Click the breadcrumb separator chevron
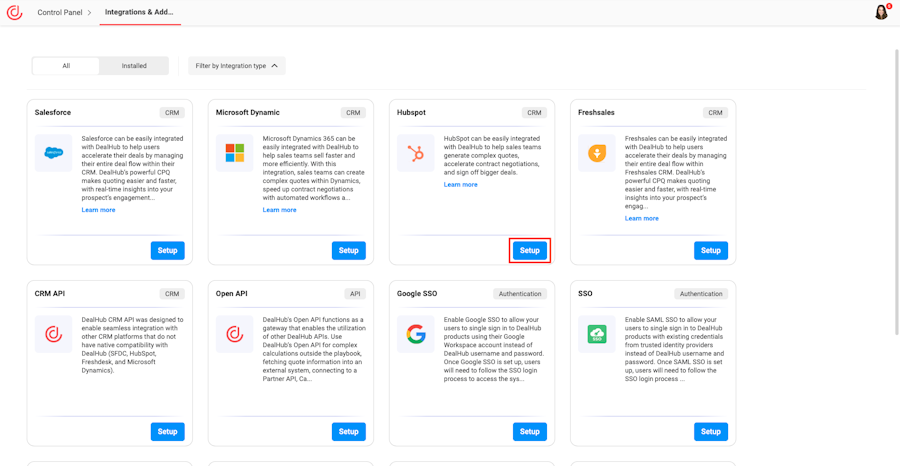 [90, 12]
